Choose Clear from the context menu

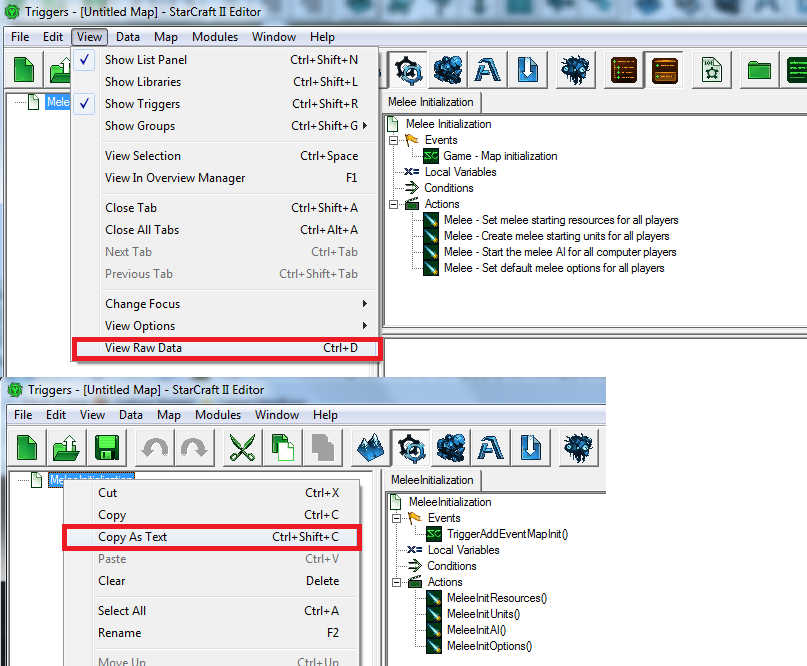coord(212,581)
